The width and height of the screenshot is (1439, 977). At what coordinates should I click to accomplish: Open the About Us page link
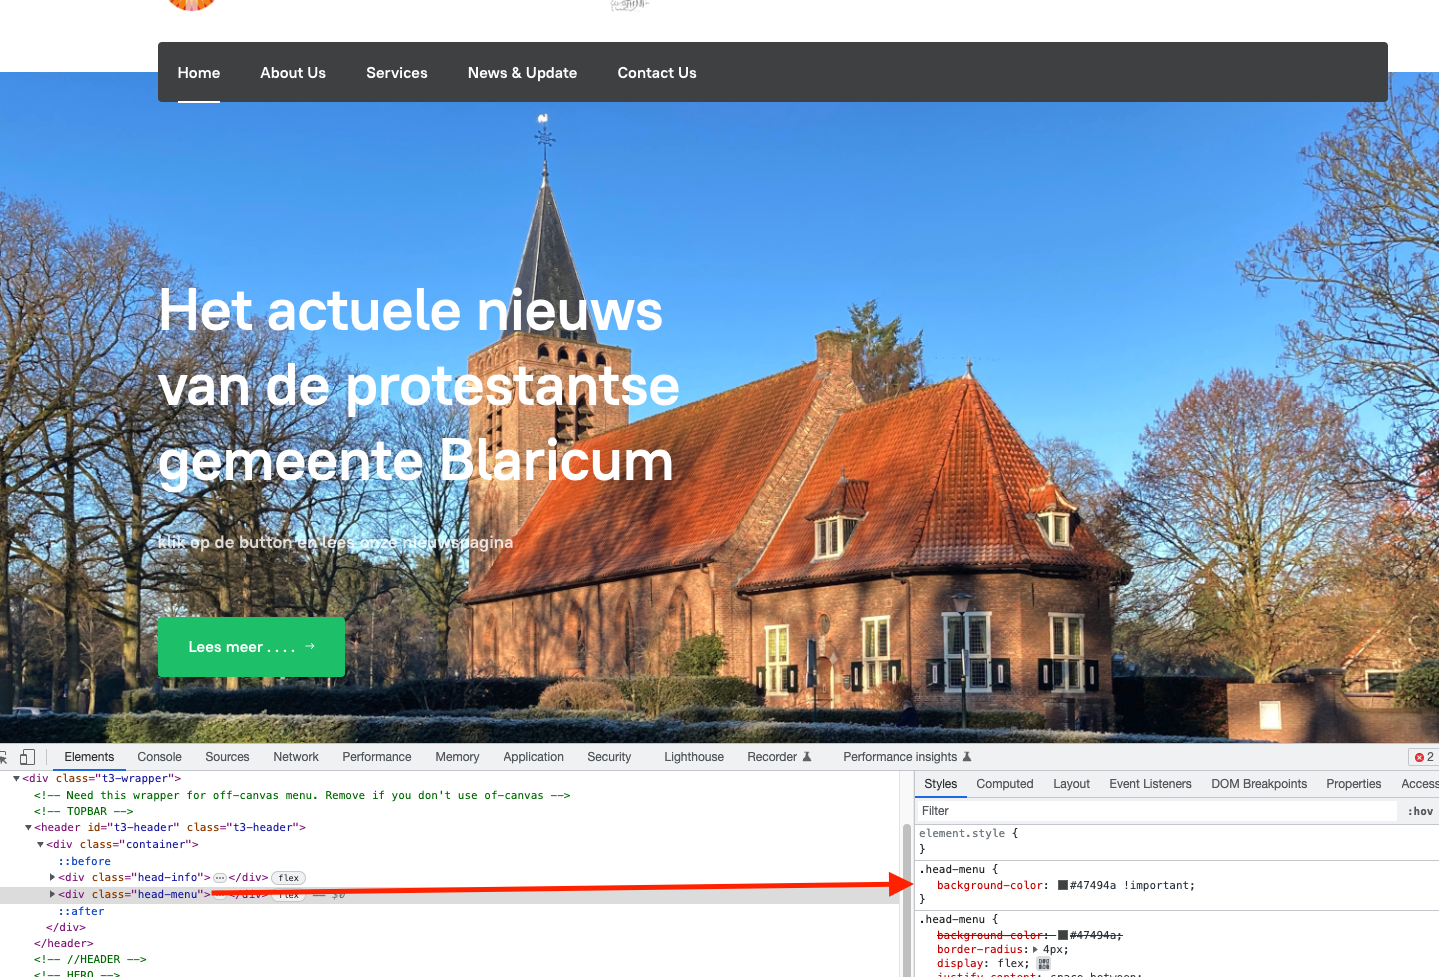293,73
